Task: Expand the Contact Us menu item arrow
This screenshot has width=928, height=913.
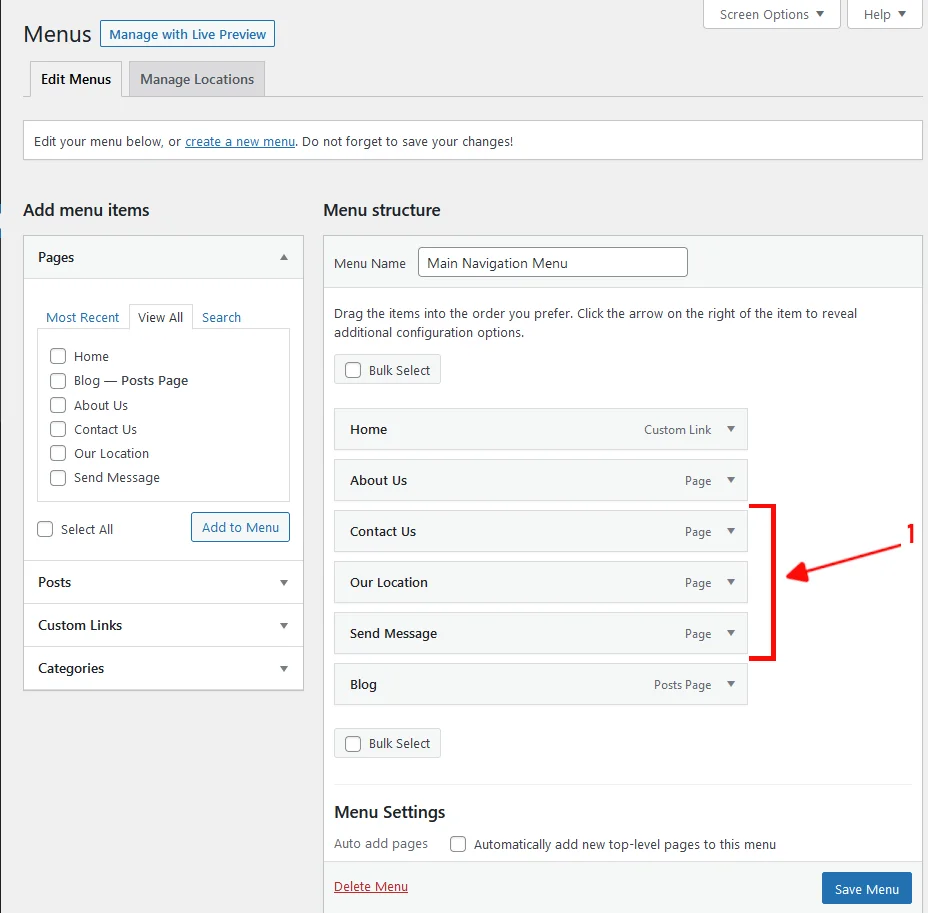Action: point(731,531)
